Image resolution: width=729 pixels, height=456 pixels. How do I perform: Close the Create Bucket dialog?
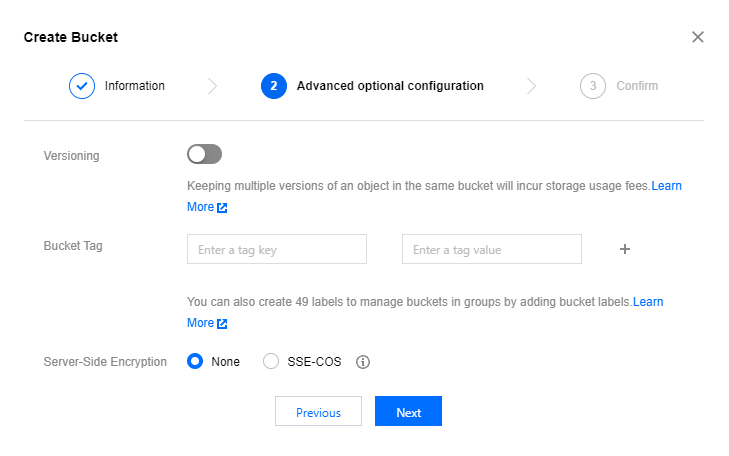click(x=698, y=37)
